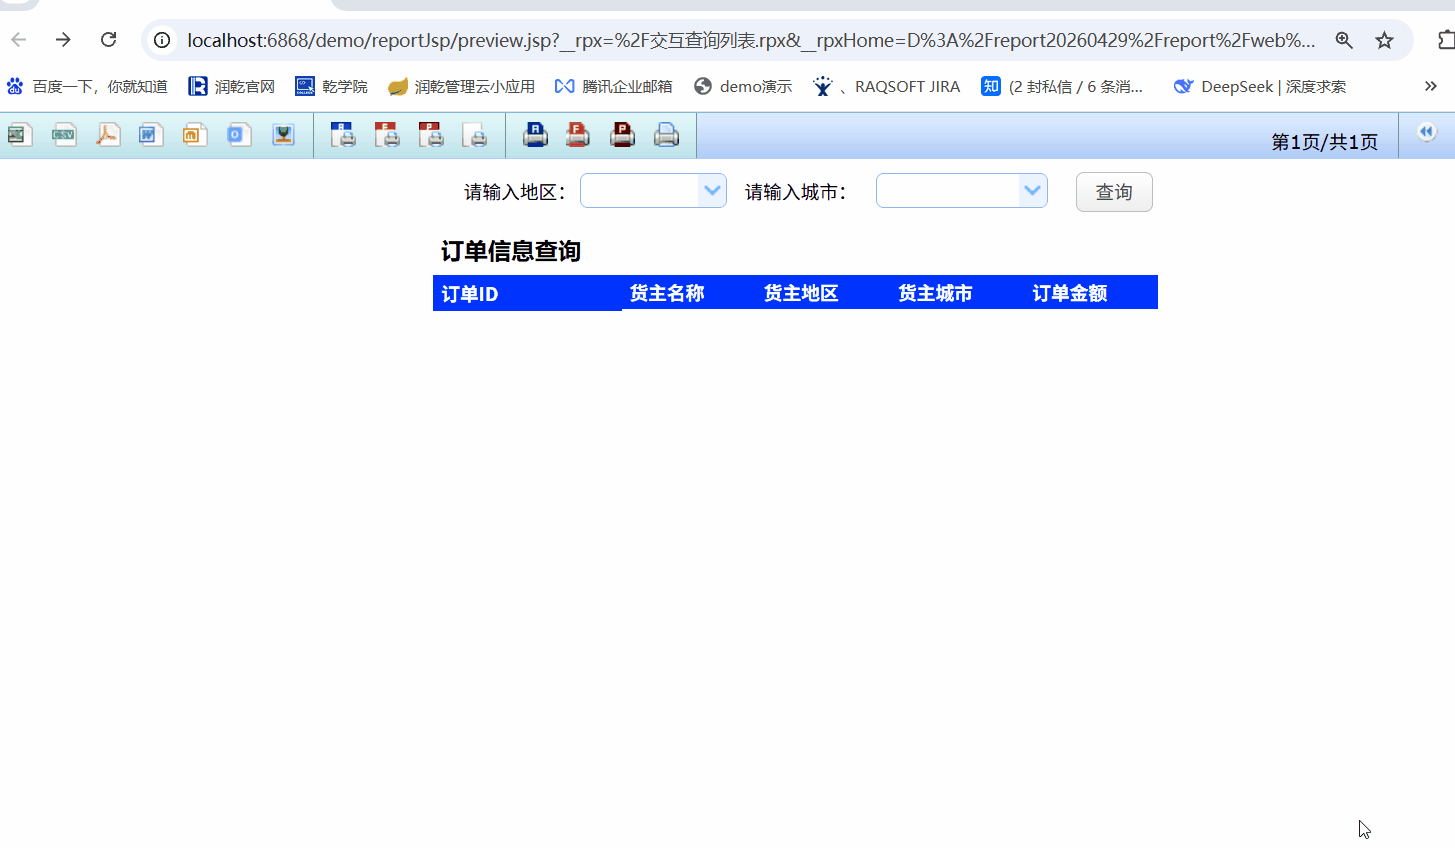Reload the current page
Screen dimensions: 1455x848
coord(108,40)
